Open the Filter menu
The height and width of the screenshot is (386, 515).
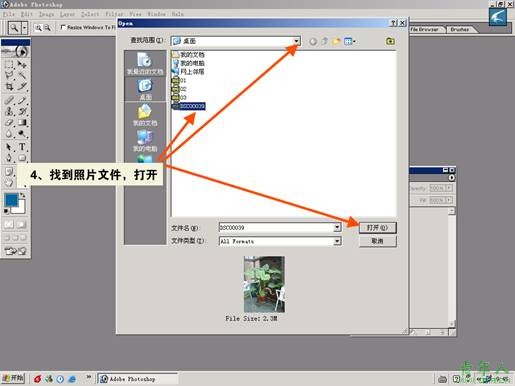click(x=114, y=14)
